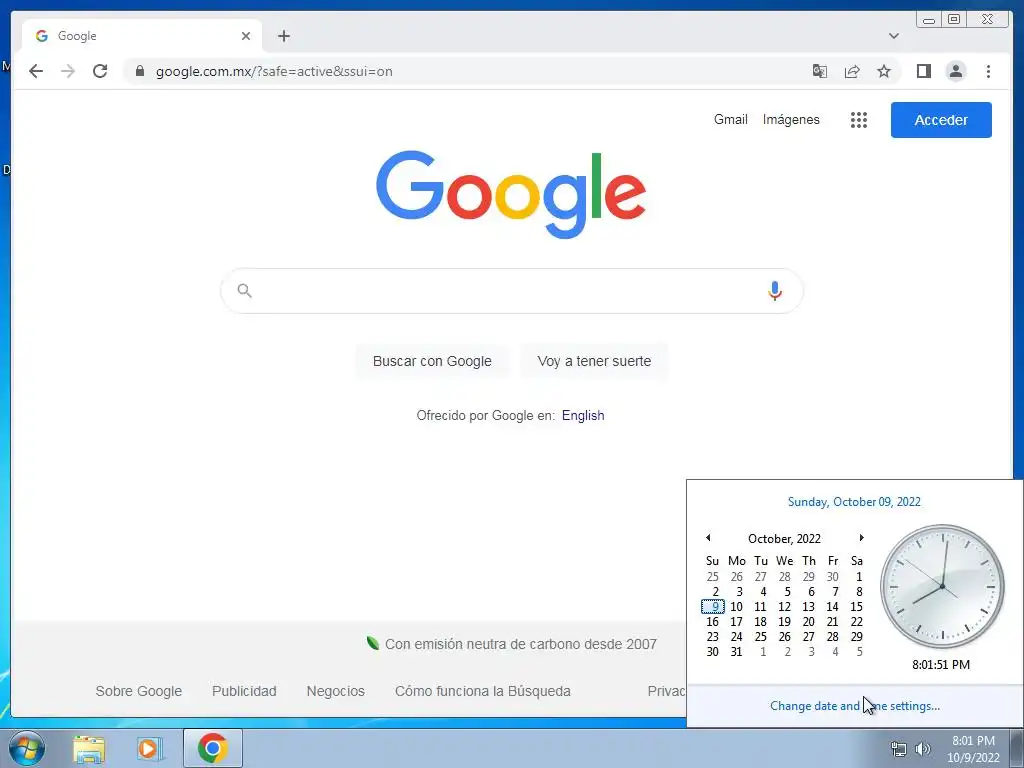Select the Google browser tab
Image resolution: width=1024 pixels, height=768 pixels.
point(142,36)
